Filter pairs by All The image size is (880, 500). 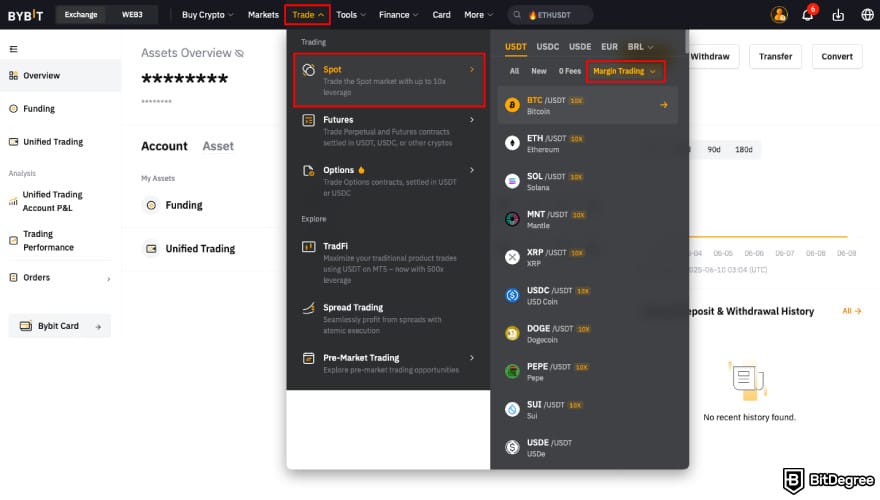(514, 71)
